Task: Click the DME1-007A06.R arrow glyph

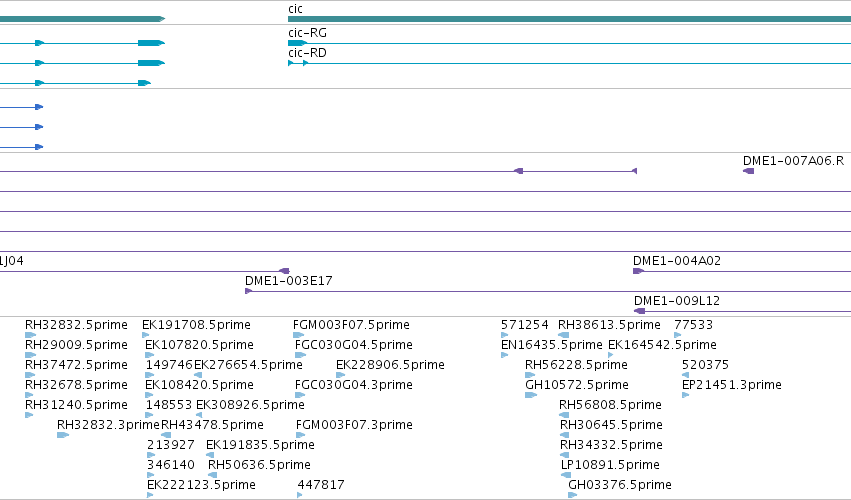Action: pos(748,171)
